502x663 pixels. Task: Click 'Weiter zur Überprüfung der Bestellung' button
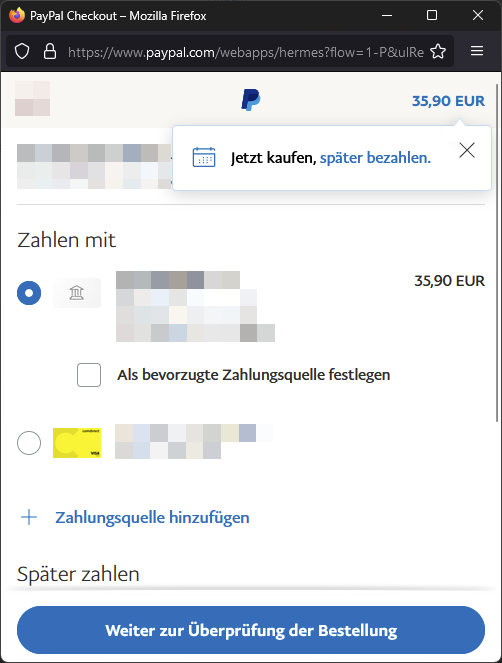point(251,630)
